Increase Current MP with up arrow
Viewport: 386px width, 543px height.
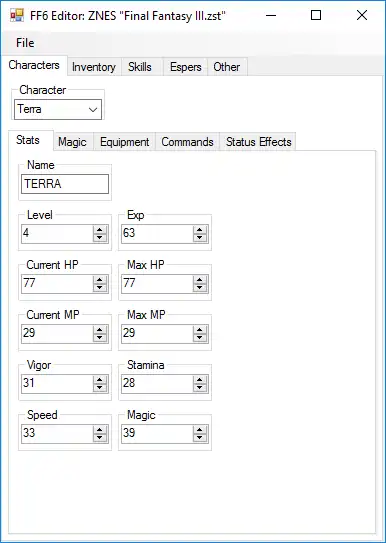[x=100, y=329]
